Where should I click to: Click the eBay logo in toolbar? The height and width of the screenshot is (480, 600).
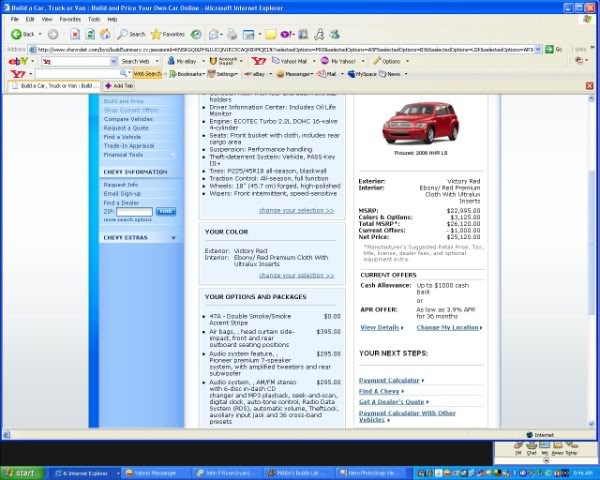tap(18, 61)
